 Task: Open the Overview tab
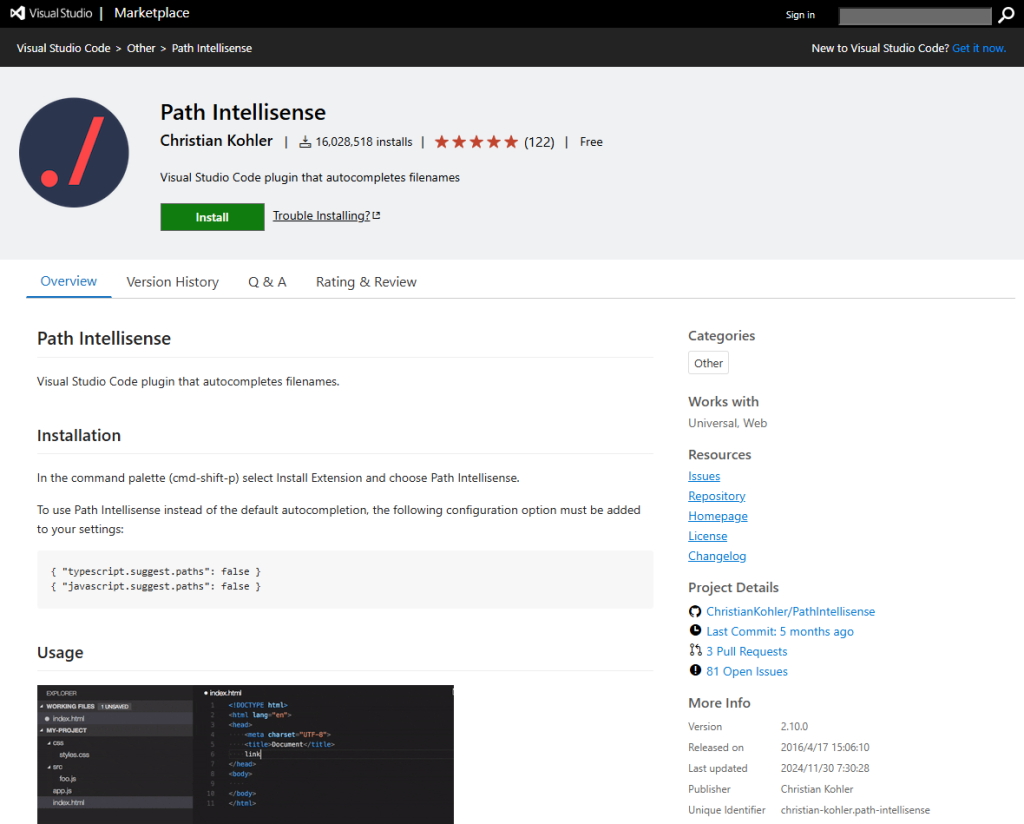point(69,281)
